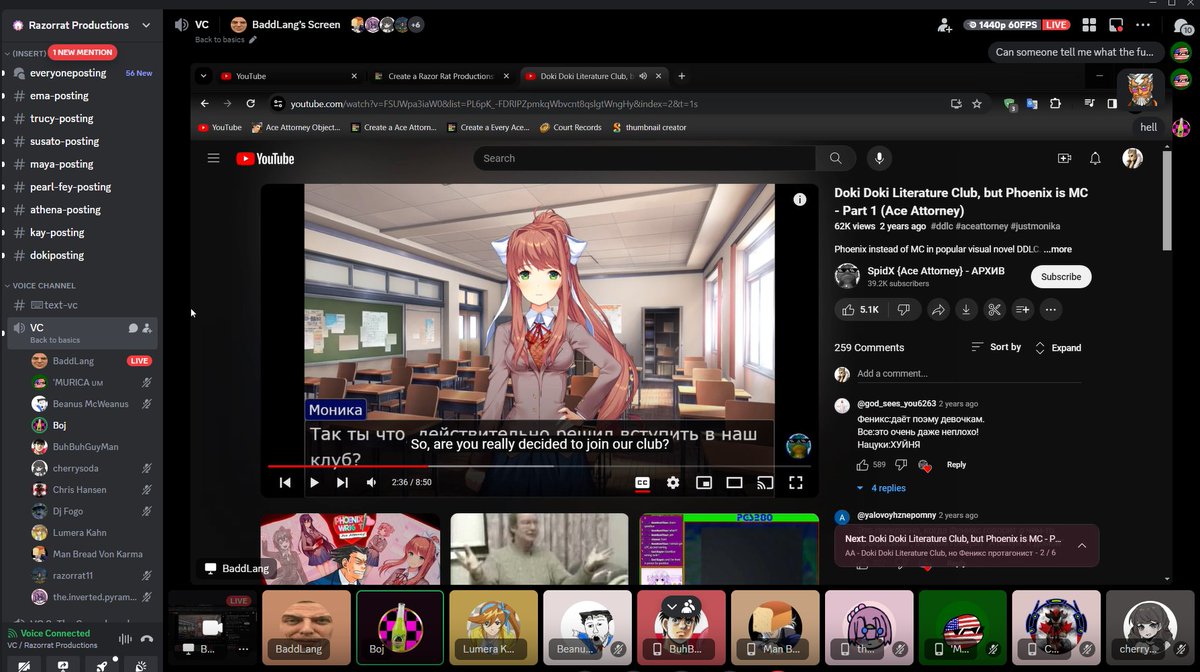Open video info card icon
The height and width of the screenshot is (672, 1200).
[x=799, y=200]
